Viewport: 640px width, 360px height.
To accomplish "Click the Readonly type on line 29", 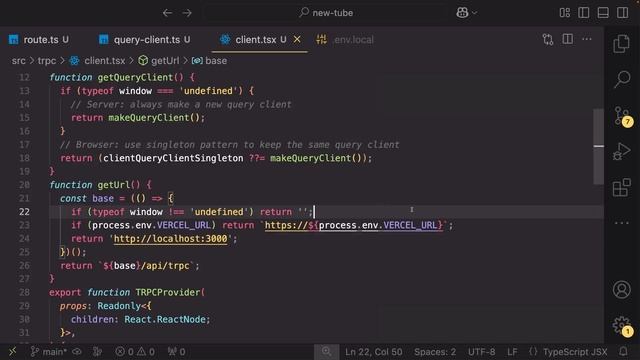I will (119, 306).
